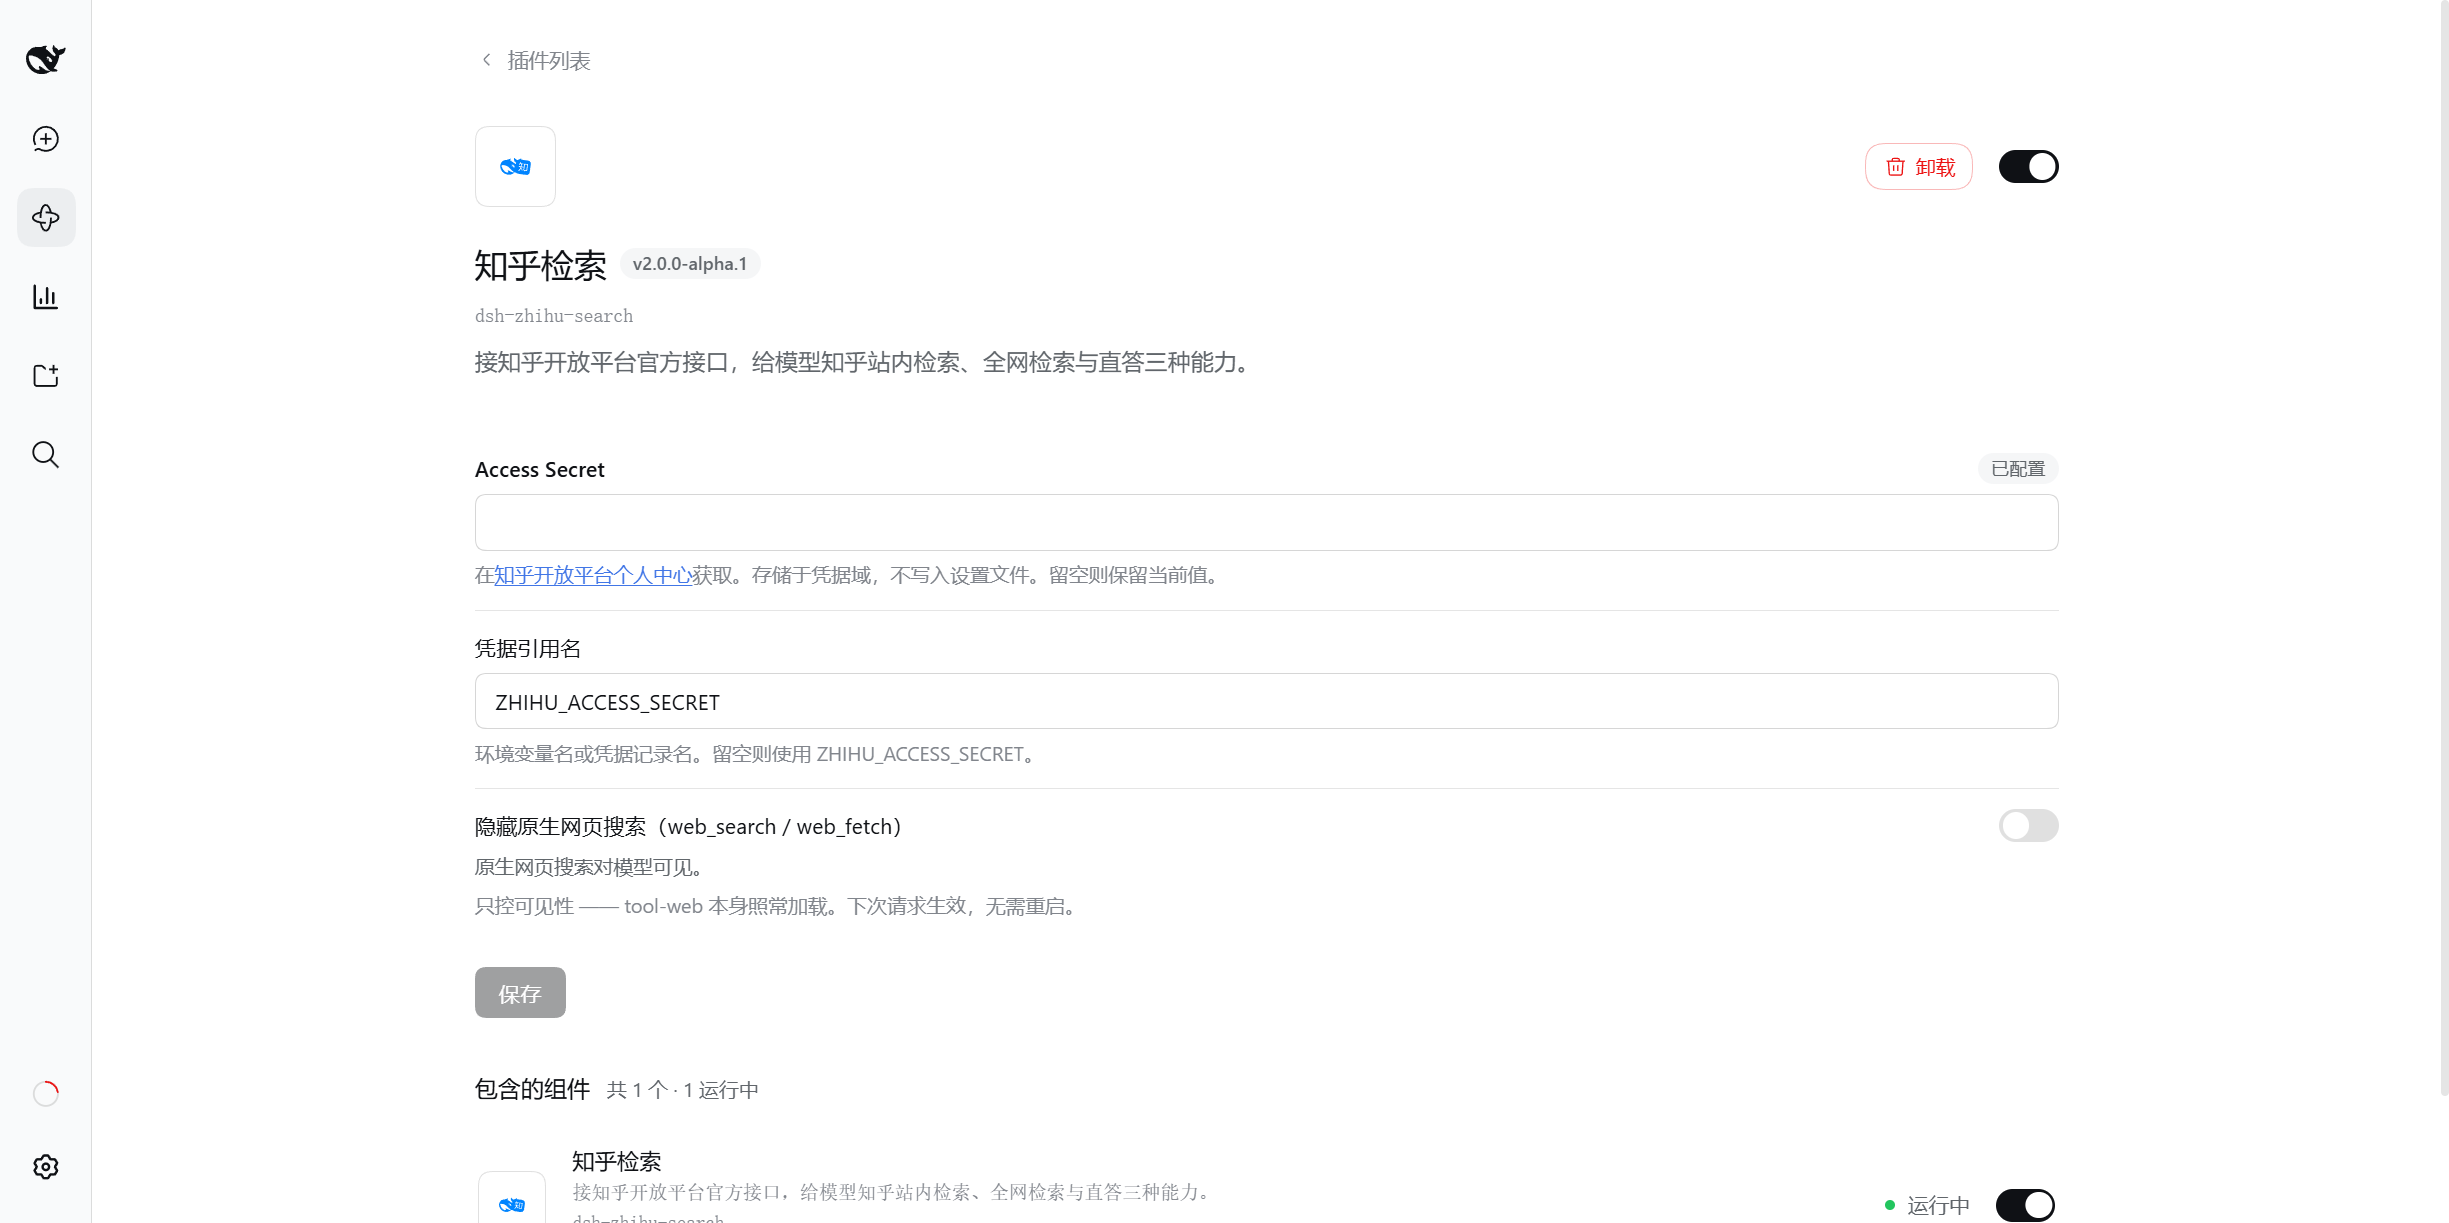This screenshot has height=1223, width=2449.
Task: Click the dsh-zhihu-search identifier text
Action: [554, 316]
